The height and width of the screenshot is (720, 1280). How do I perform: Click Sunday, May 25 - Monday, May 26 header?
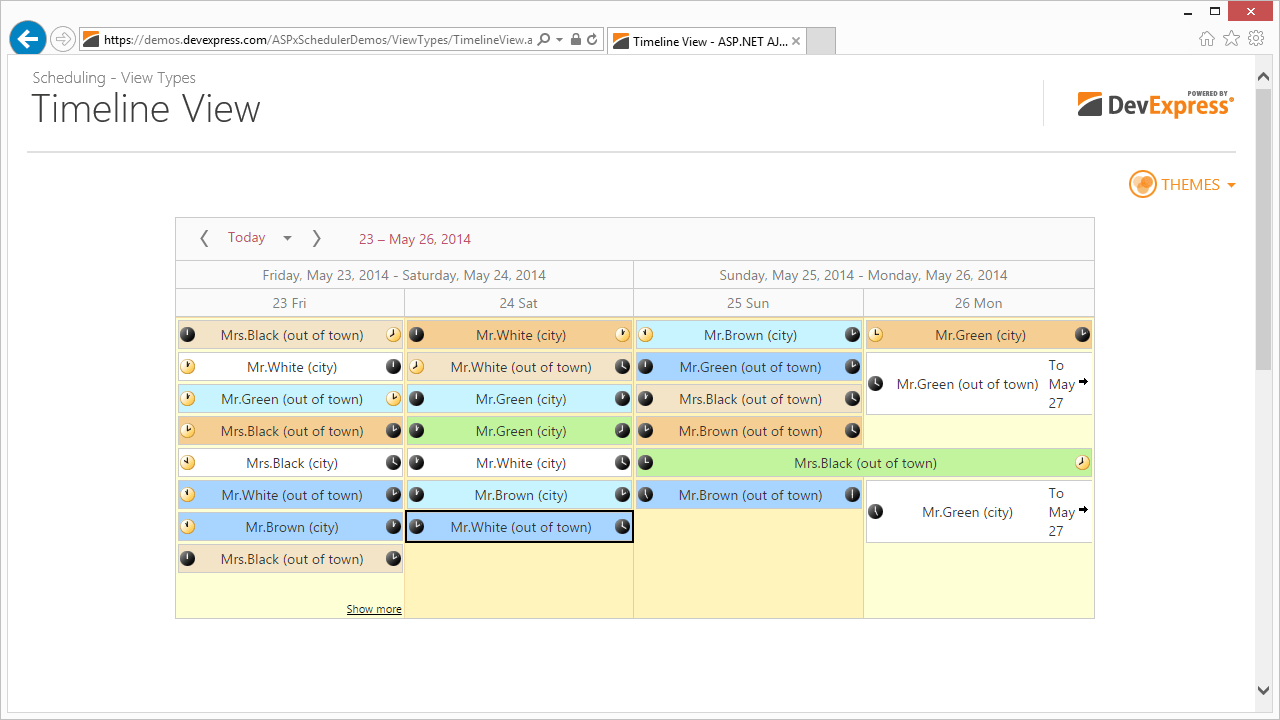click(864, 275)
